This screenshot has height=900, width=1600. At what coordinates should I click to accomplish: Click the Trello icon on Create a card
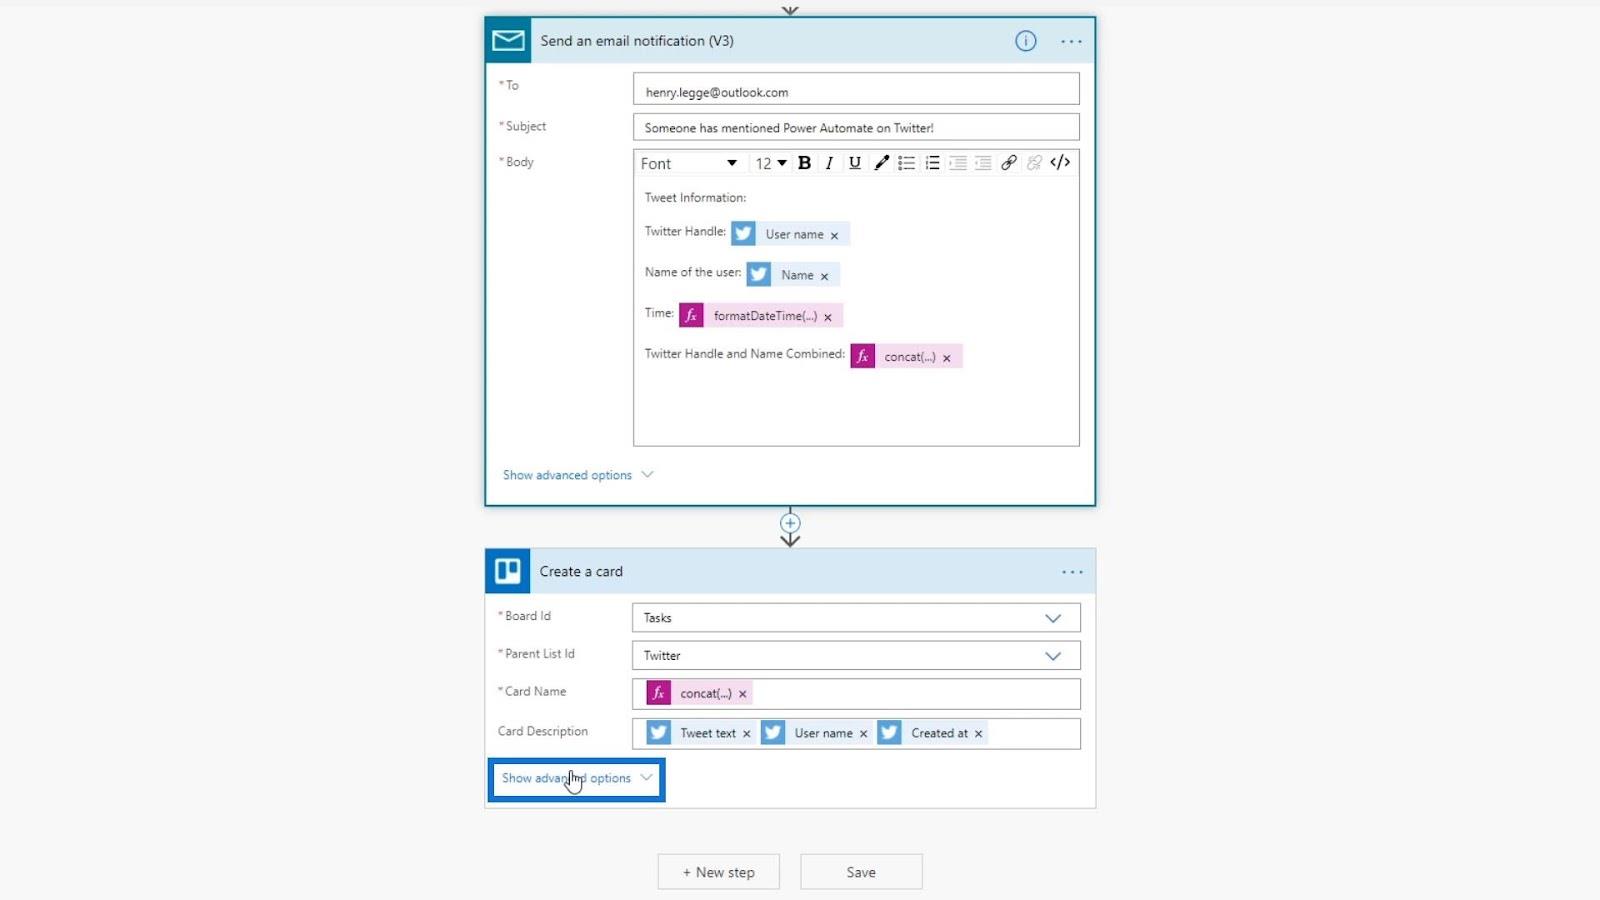(x=508, y=571)
